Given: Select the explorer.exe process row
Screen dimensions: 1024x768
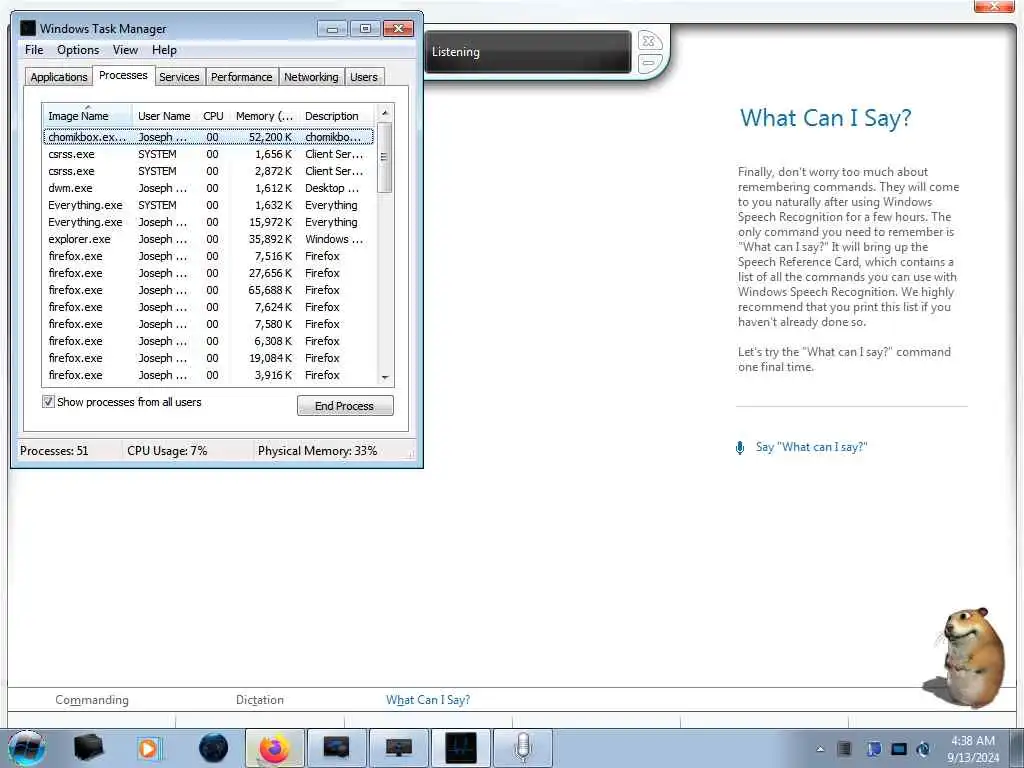Looking at the screenshot, I should coord(208,239).
